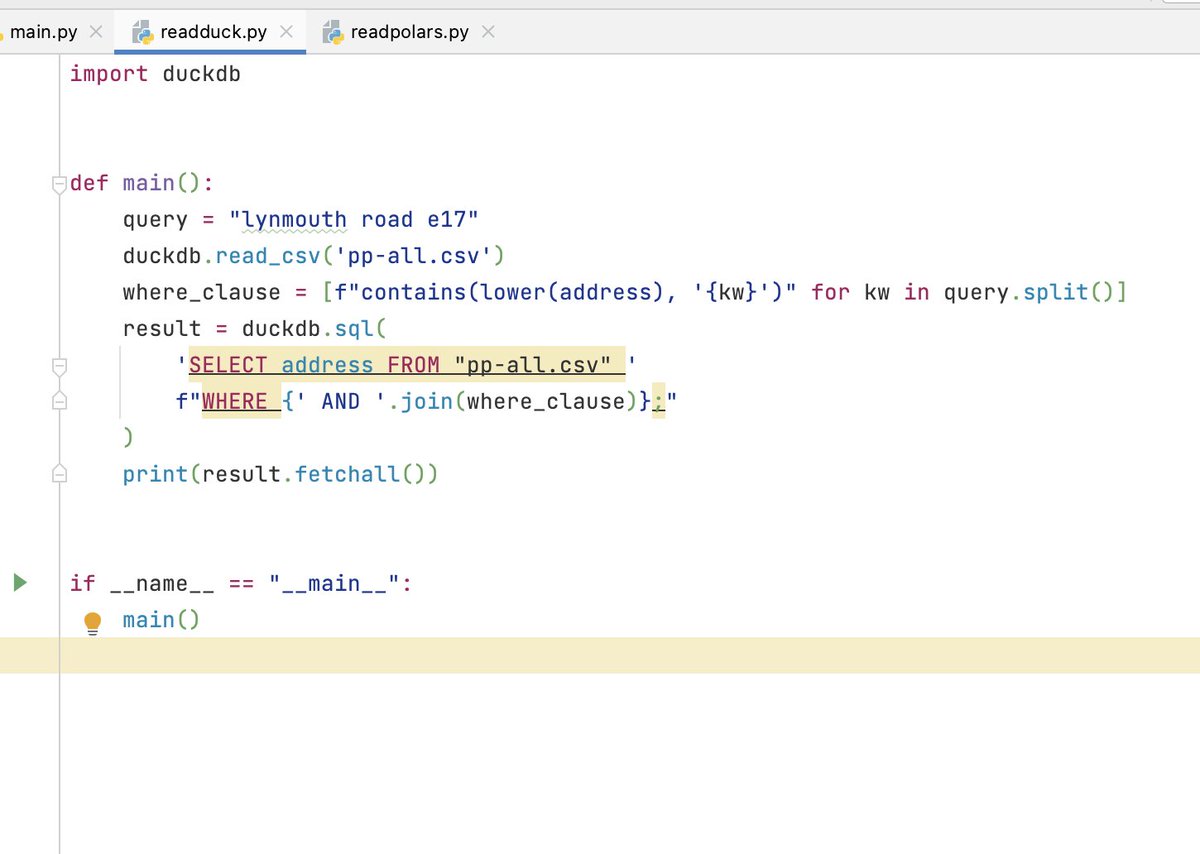1200x854 pixels.
Task: Click the Python file icon on readduck.py tab
Action: coord(142,32)
